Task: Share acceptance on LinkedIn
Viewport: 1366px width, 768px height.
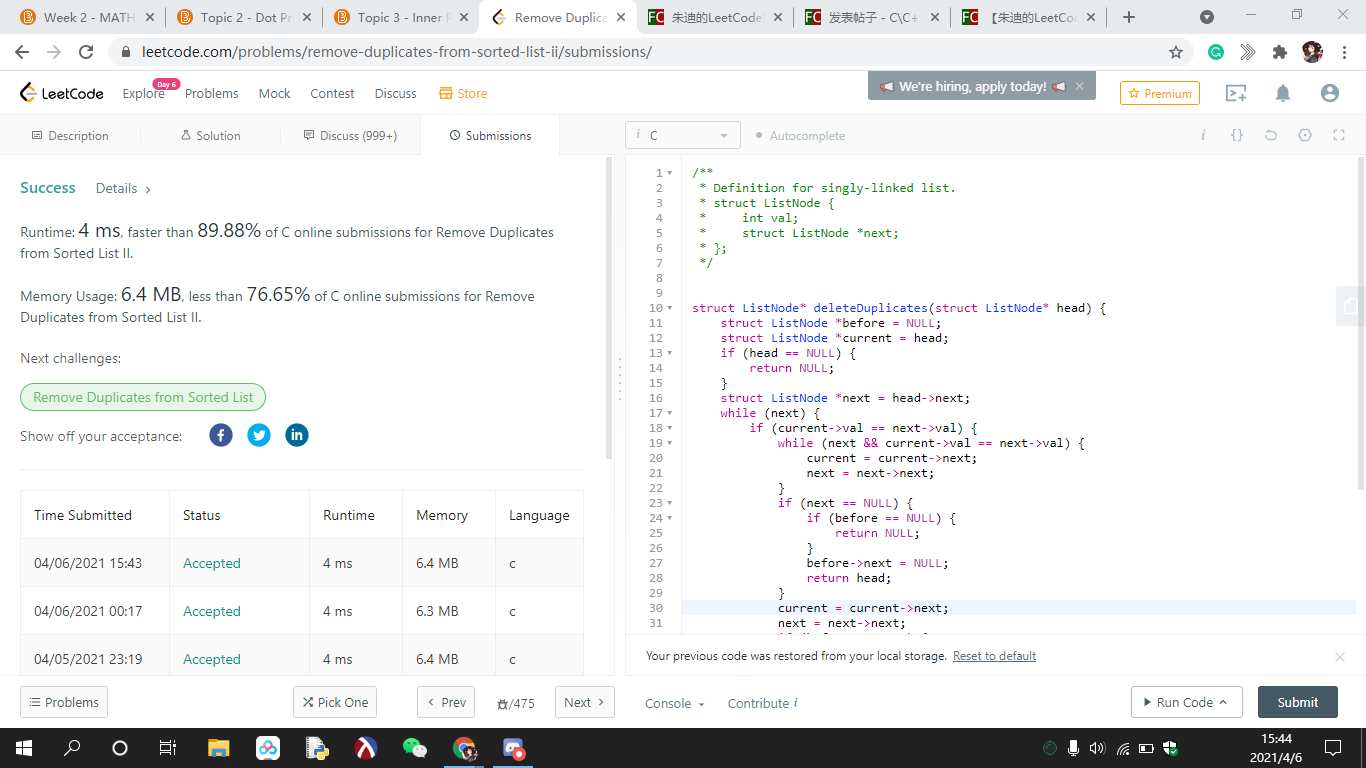Action: click(297, 435)
